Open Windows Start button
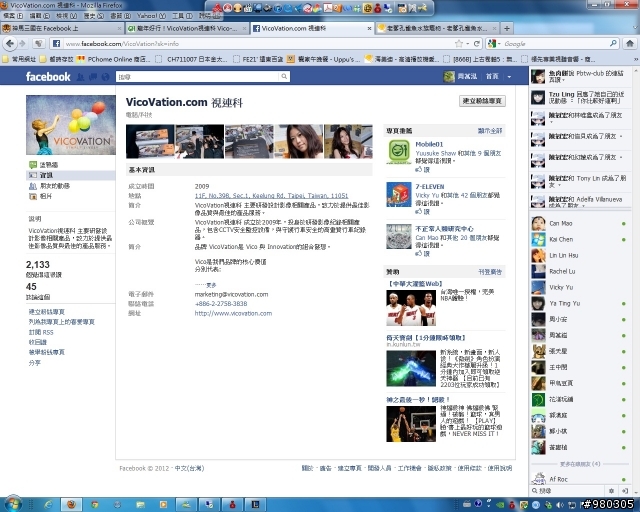640x512 pixels. coord(12,504)
